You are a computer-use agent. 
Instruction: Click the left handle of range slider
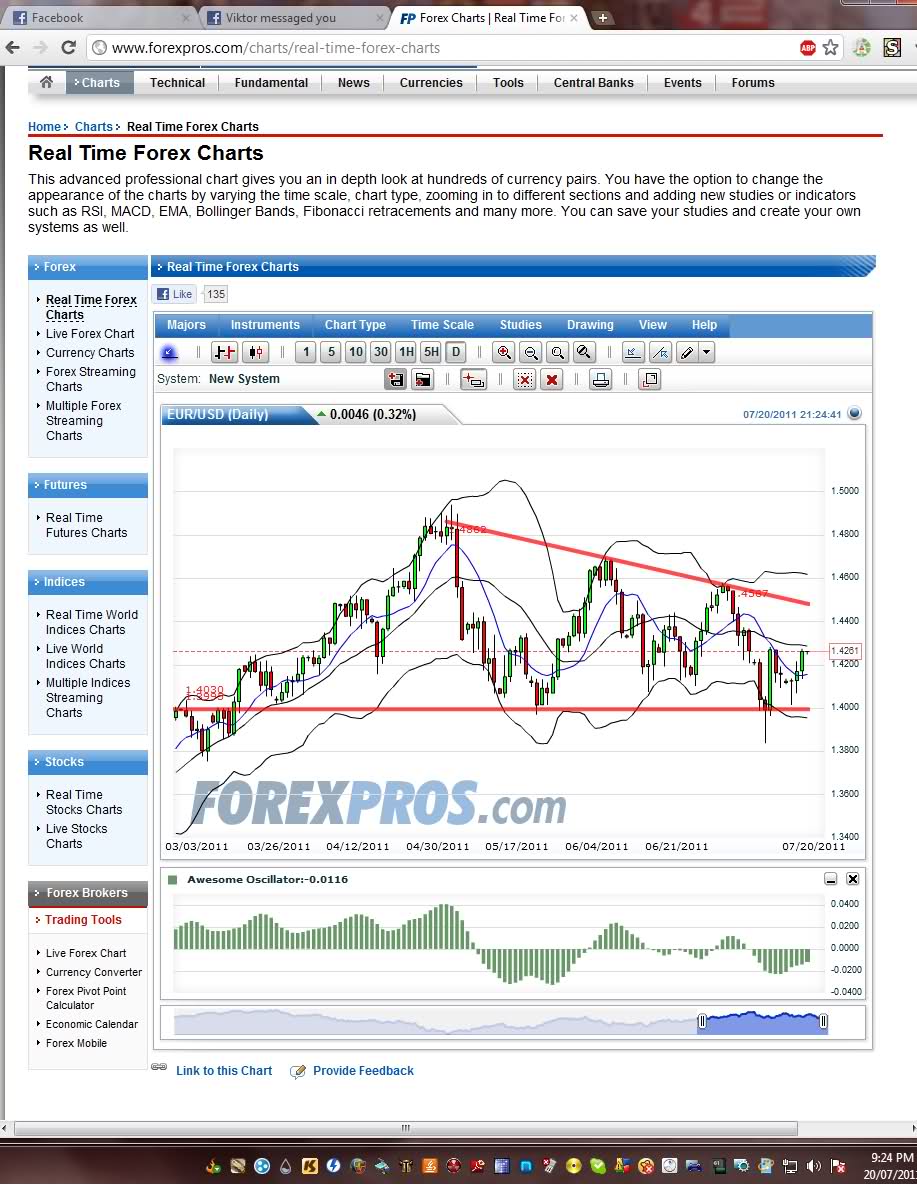[702, 1021]
